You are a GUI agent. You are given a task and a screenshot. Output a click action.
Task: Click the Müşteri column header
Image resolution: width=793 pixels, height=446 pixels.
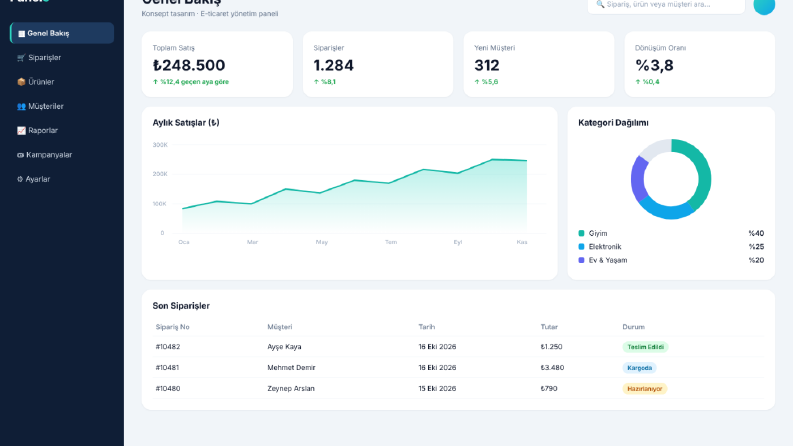click(280, 327)
